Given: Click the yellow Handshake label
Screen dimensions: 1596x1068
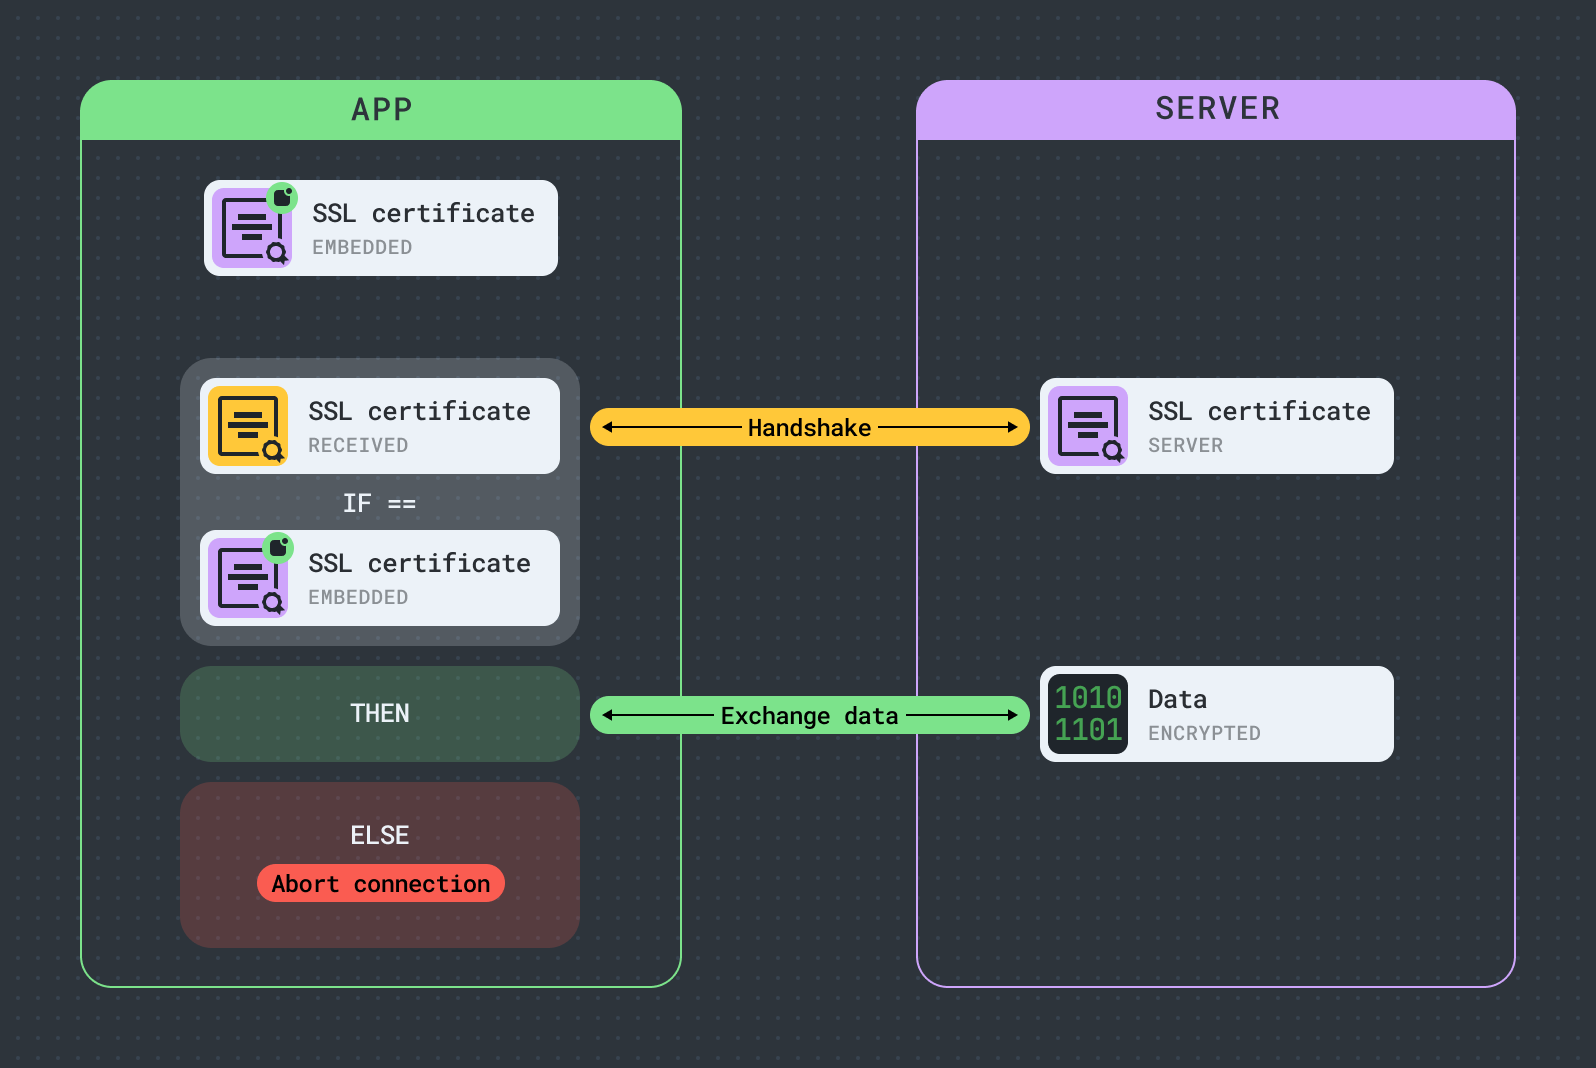Looking at the screenshot, I should [x=809, y=427].
